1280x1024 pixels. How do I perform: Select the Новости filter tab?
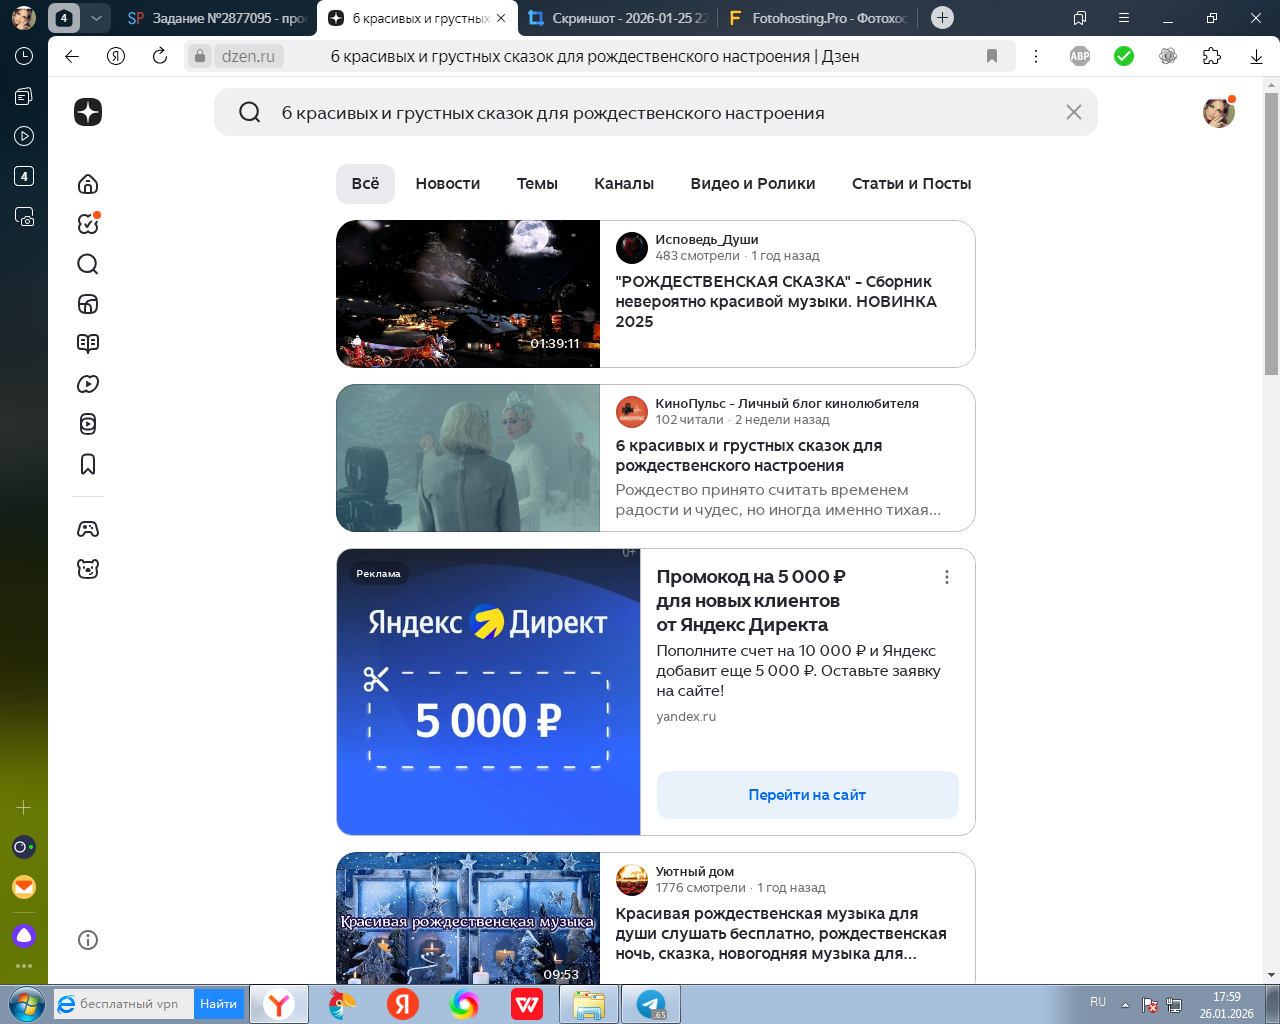[x=448, y=184]
